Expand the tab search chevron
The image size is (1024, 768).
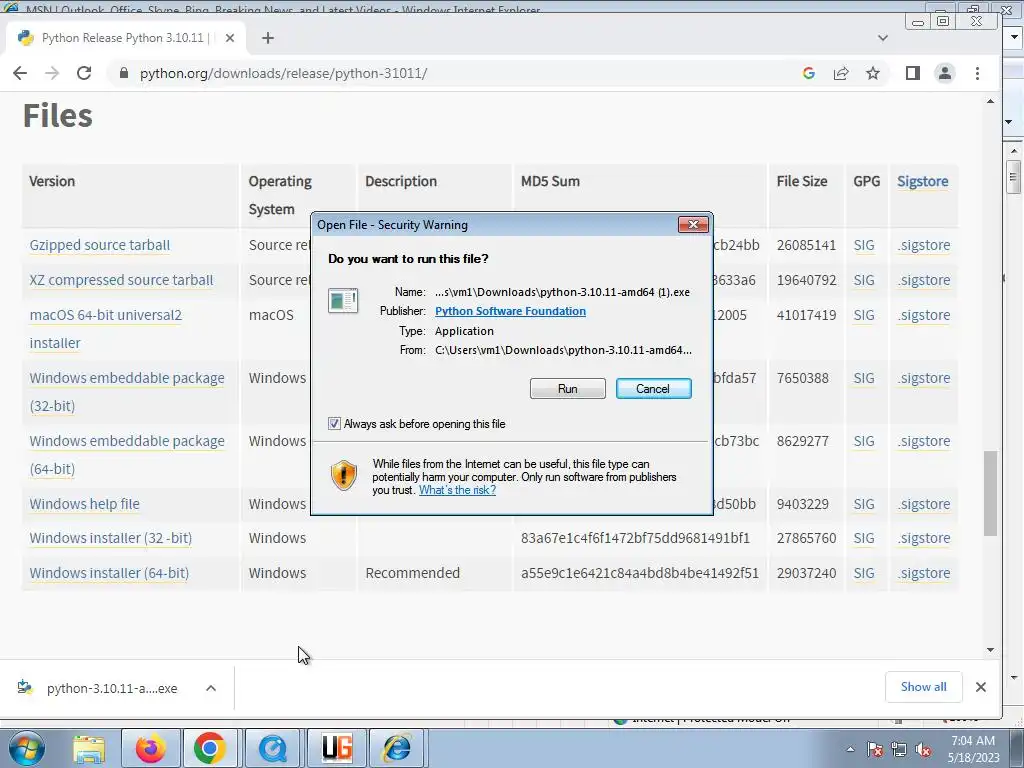[883, 38]
